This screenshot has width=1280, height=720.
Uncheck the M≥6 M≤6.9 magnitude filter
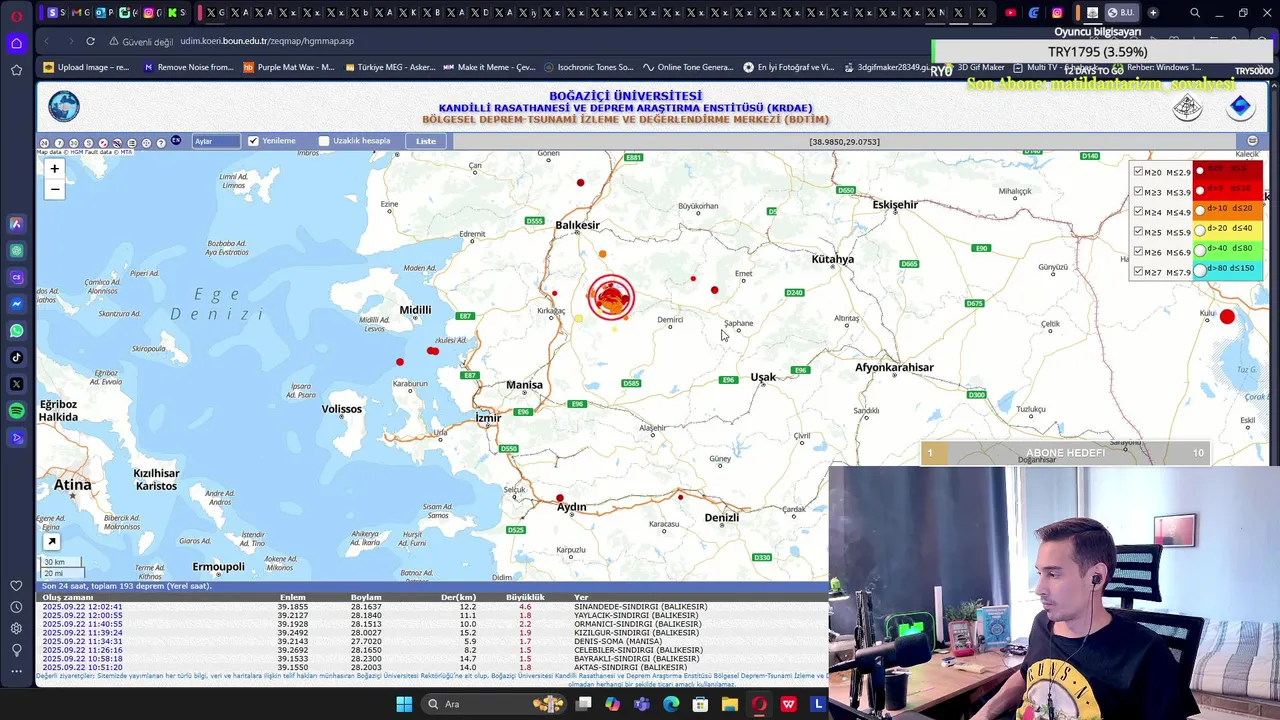click(1138, 252)
